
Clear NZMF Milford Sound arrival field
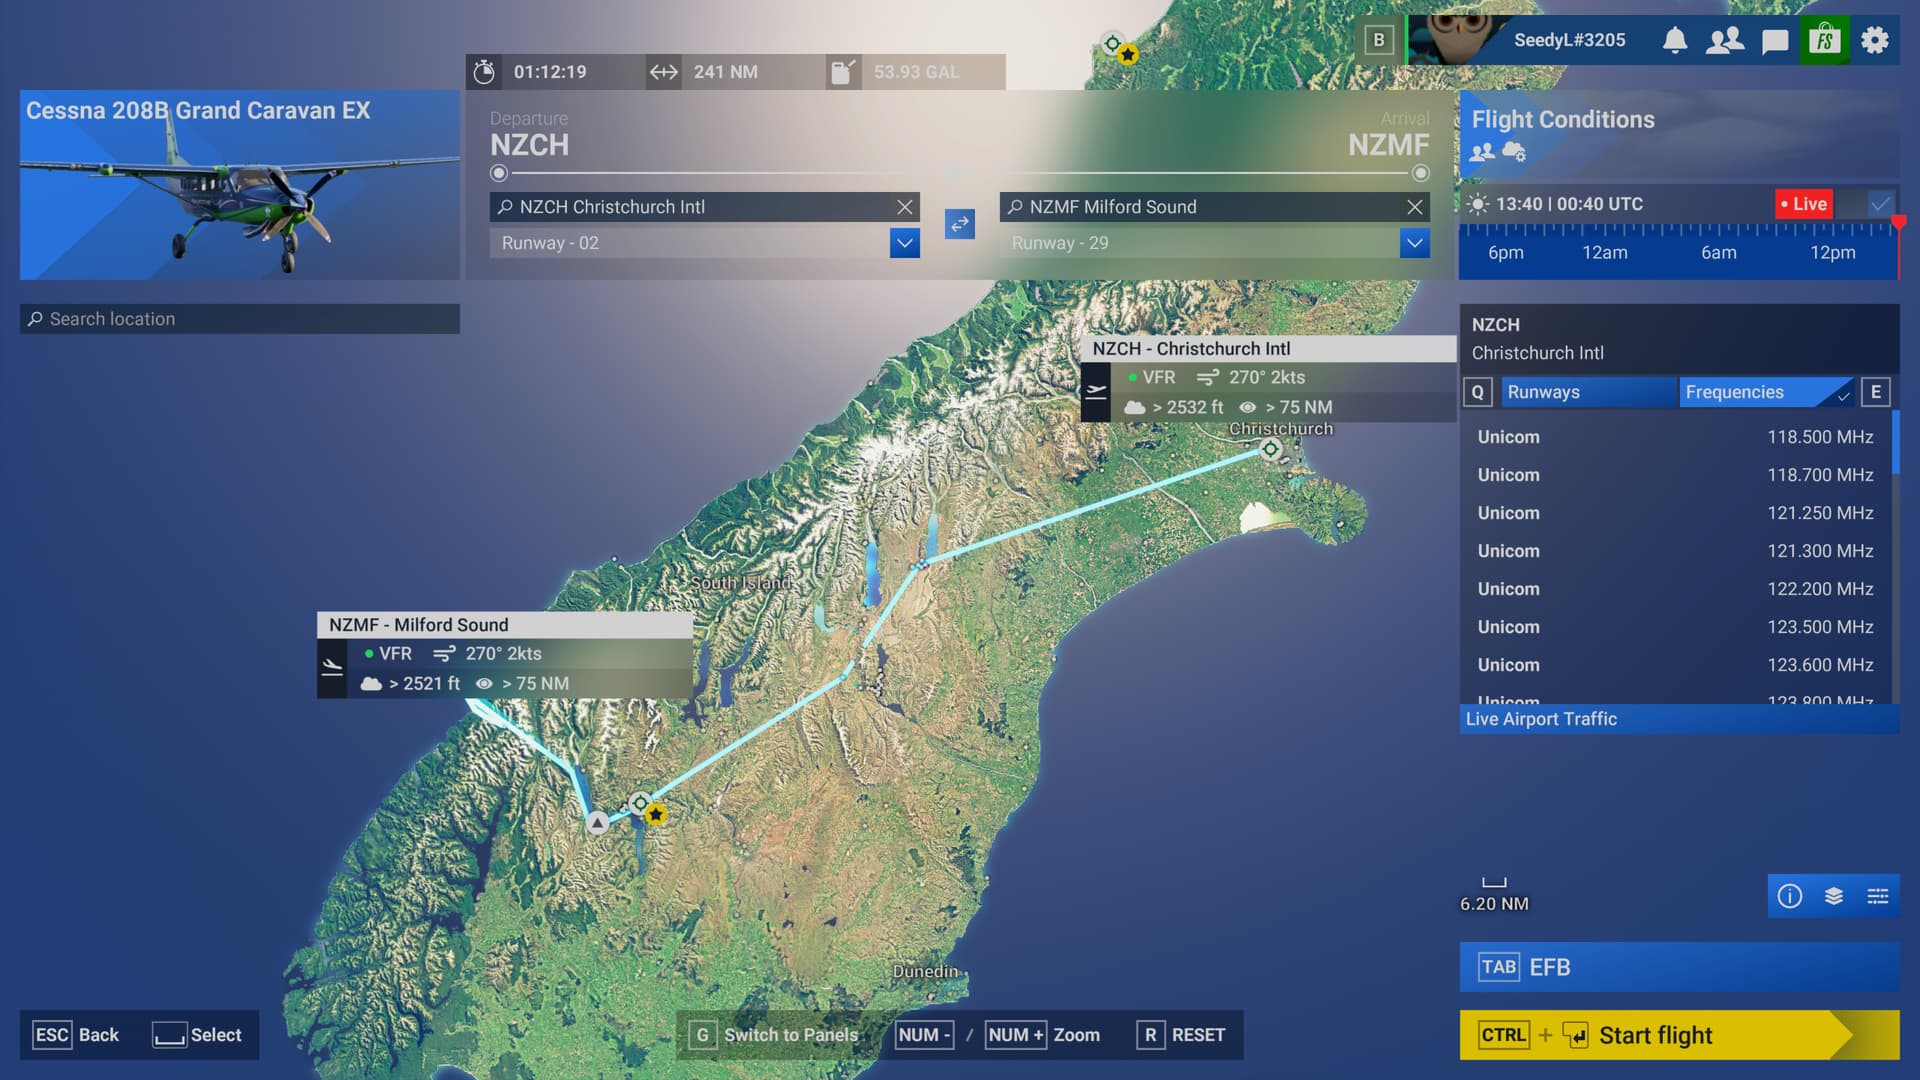(x=1415, y=207)
